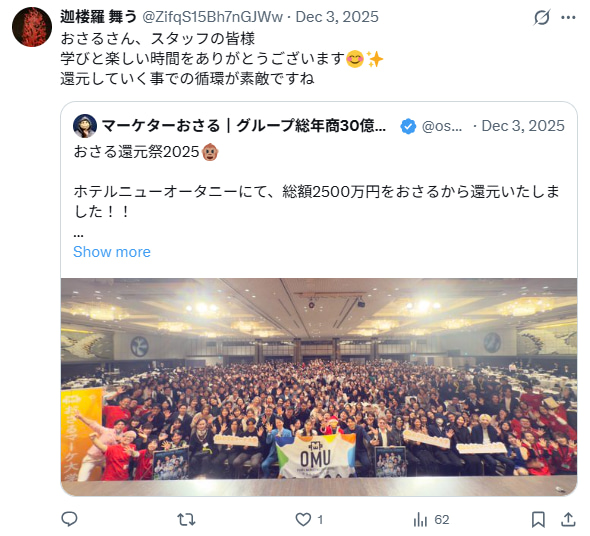Repost this tweet with the retweet icon
The height and width of the screenshot is (536, 590).
coord(186,520)
